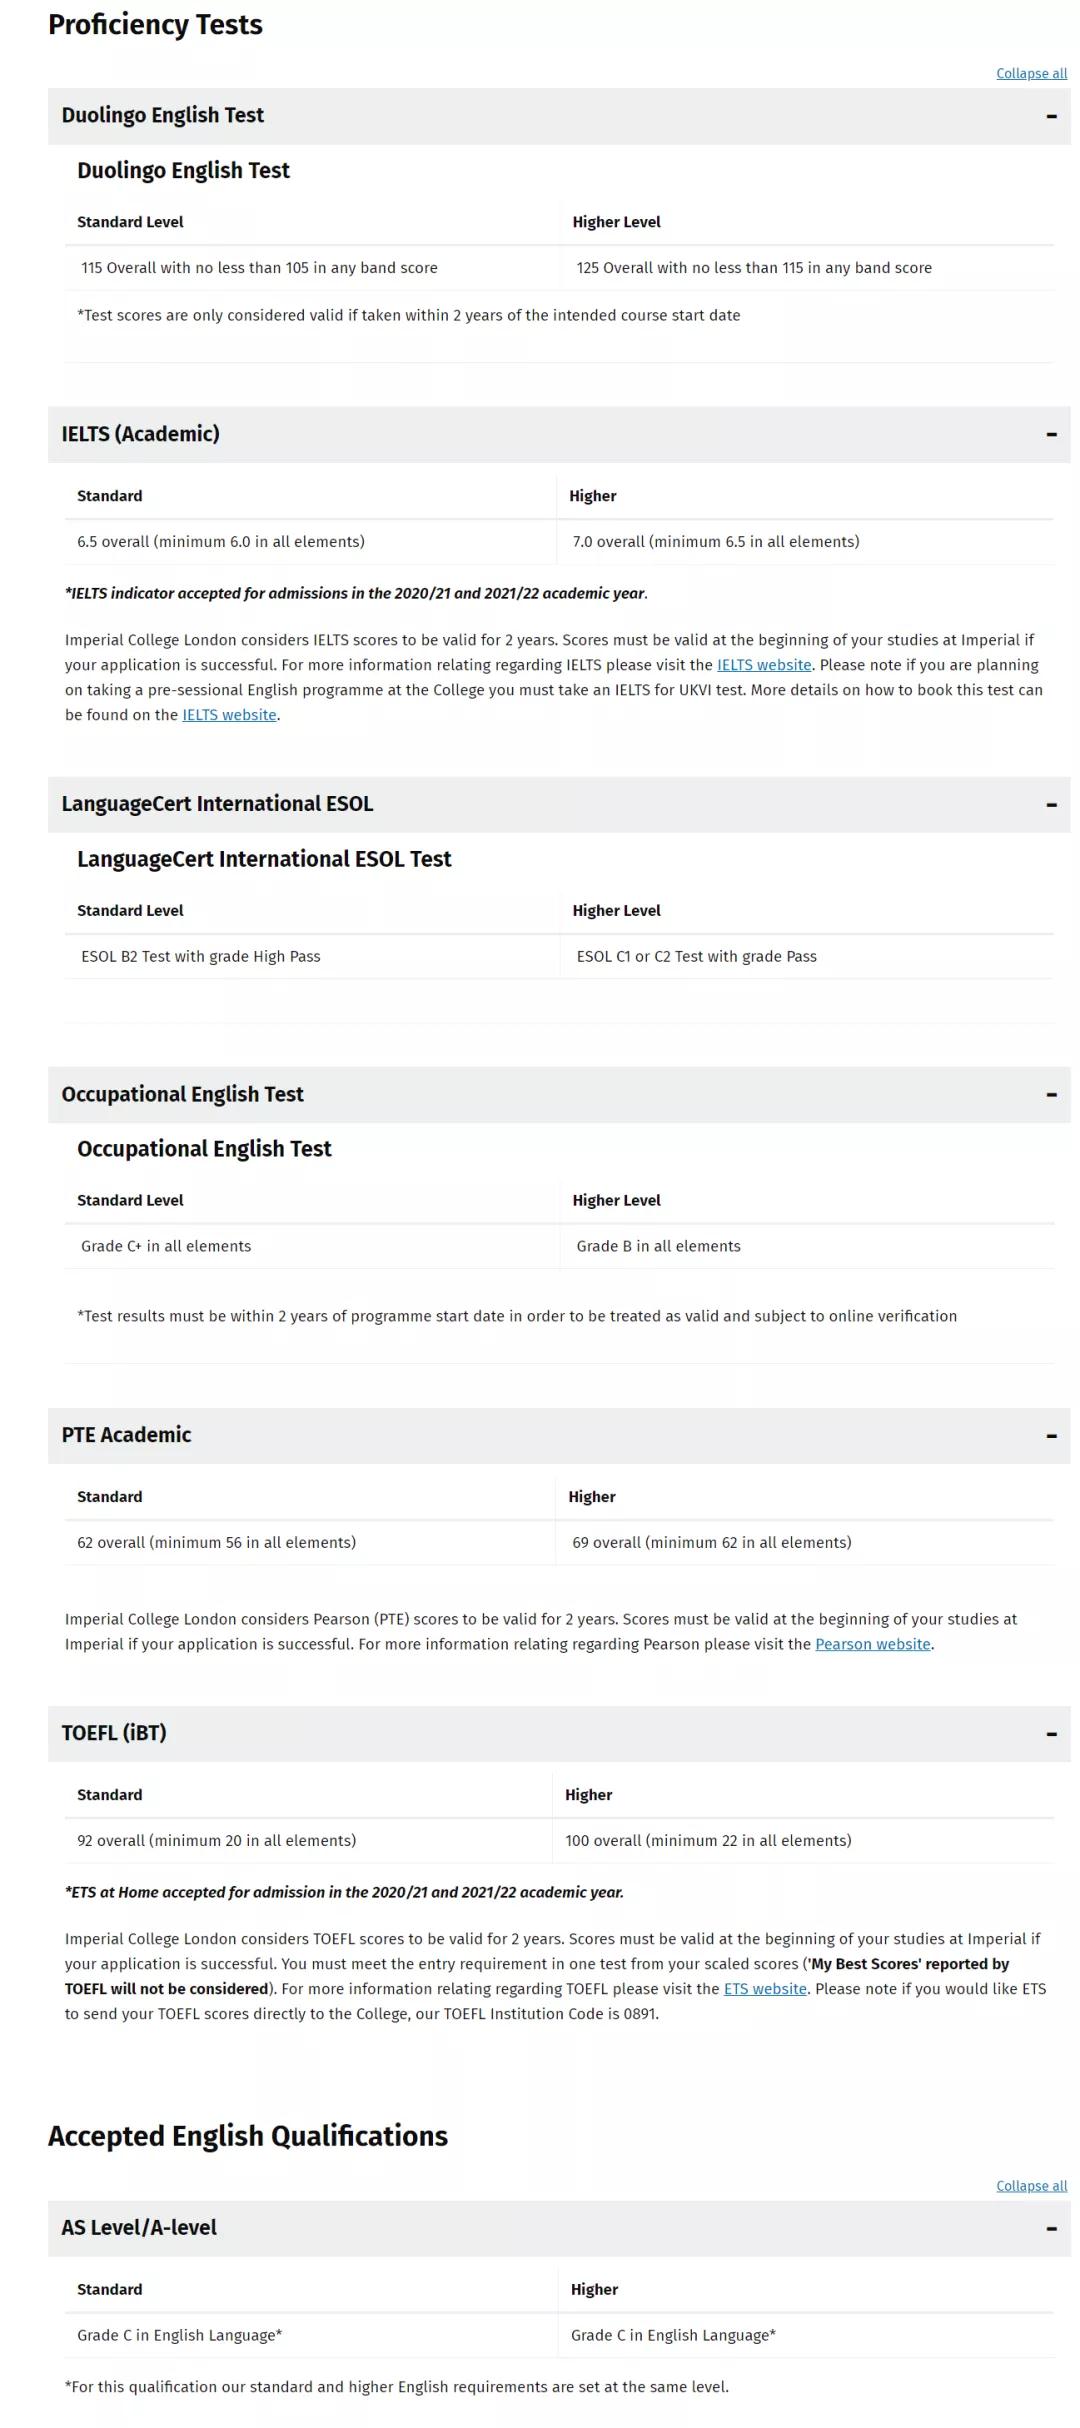Collapse the AS Level/A-level accordion
This screenshot has height=2428, width=1080.
pos(1051,2228)
